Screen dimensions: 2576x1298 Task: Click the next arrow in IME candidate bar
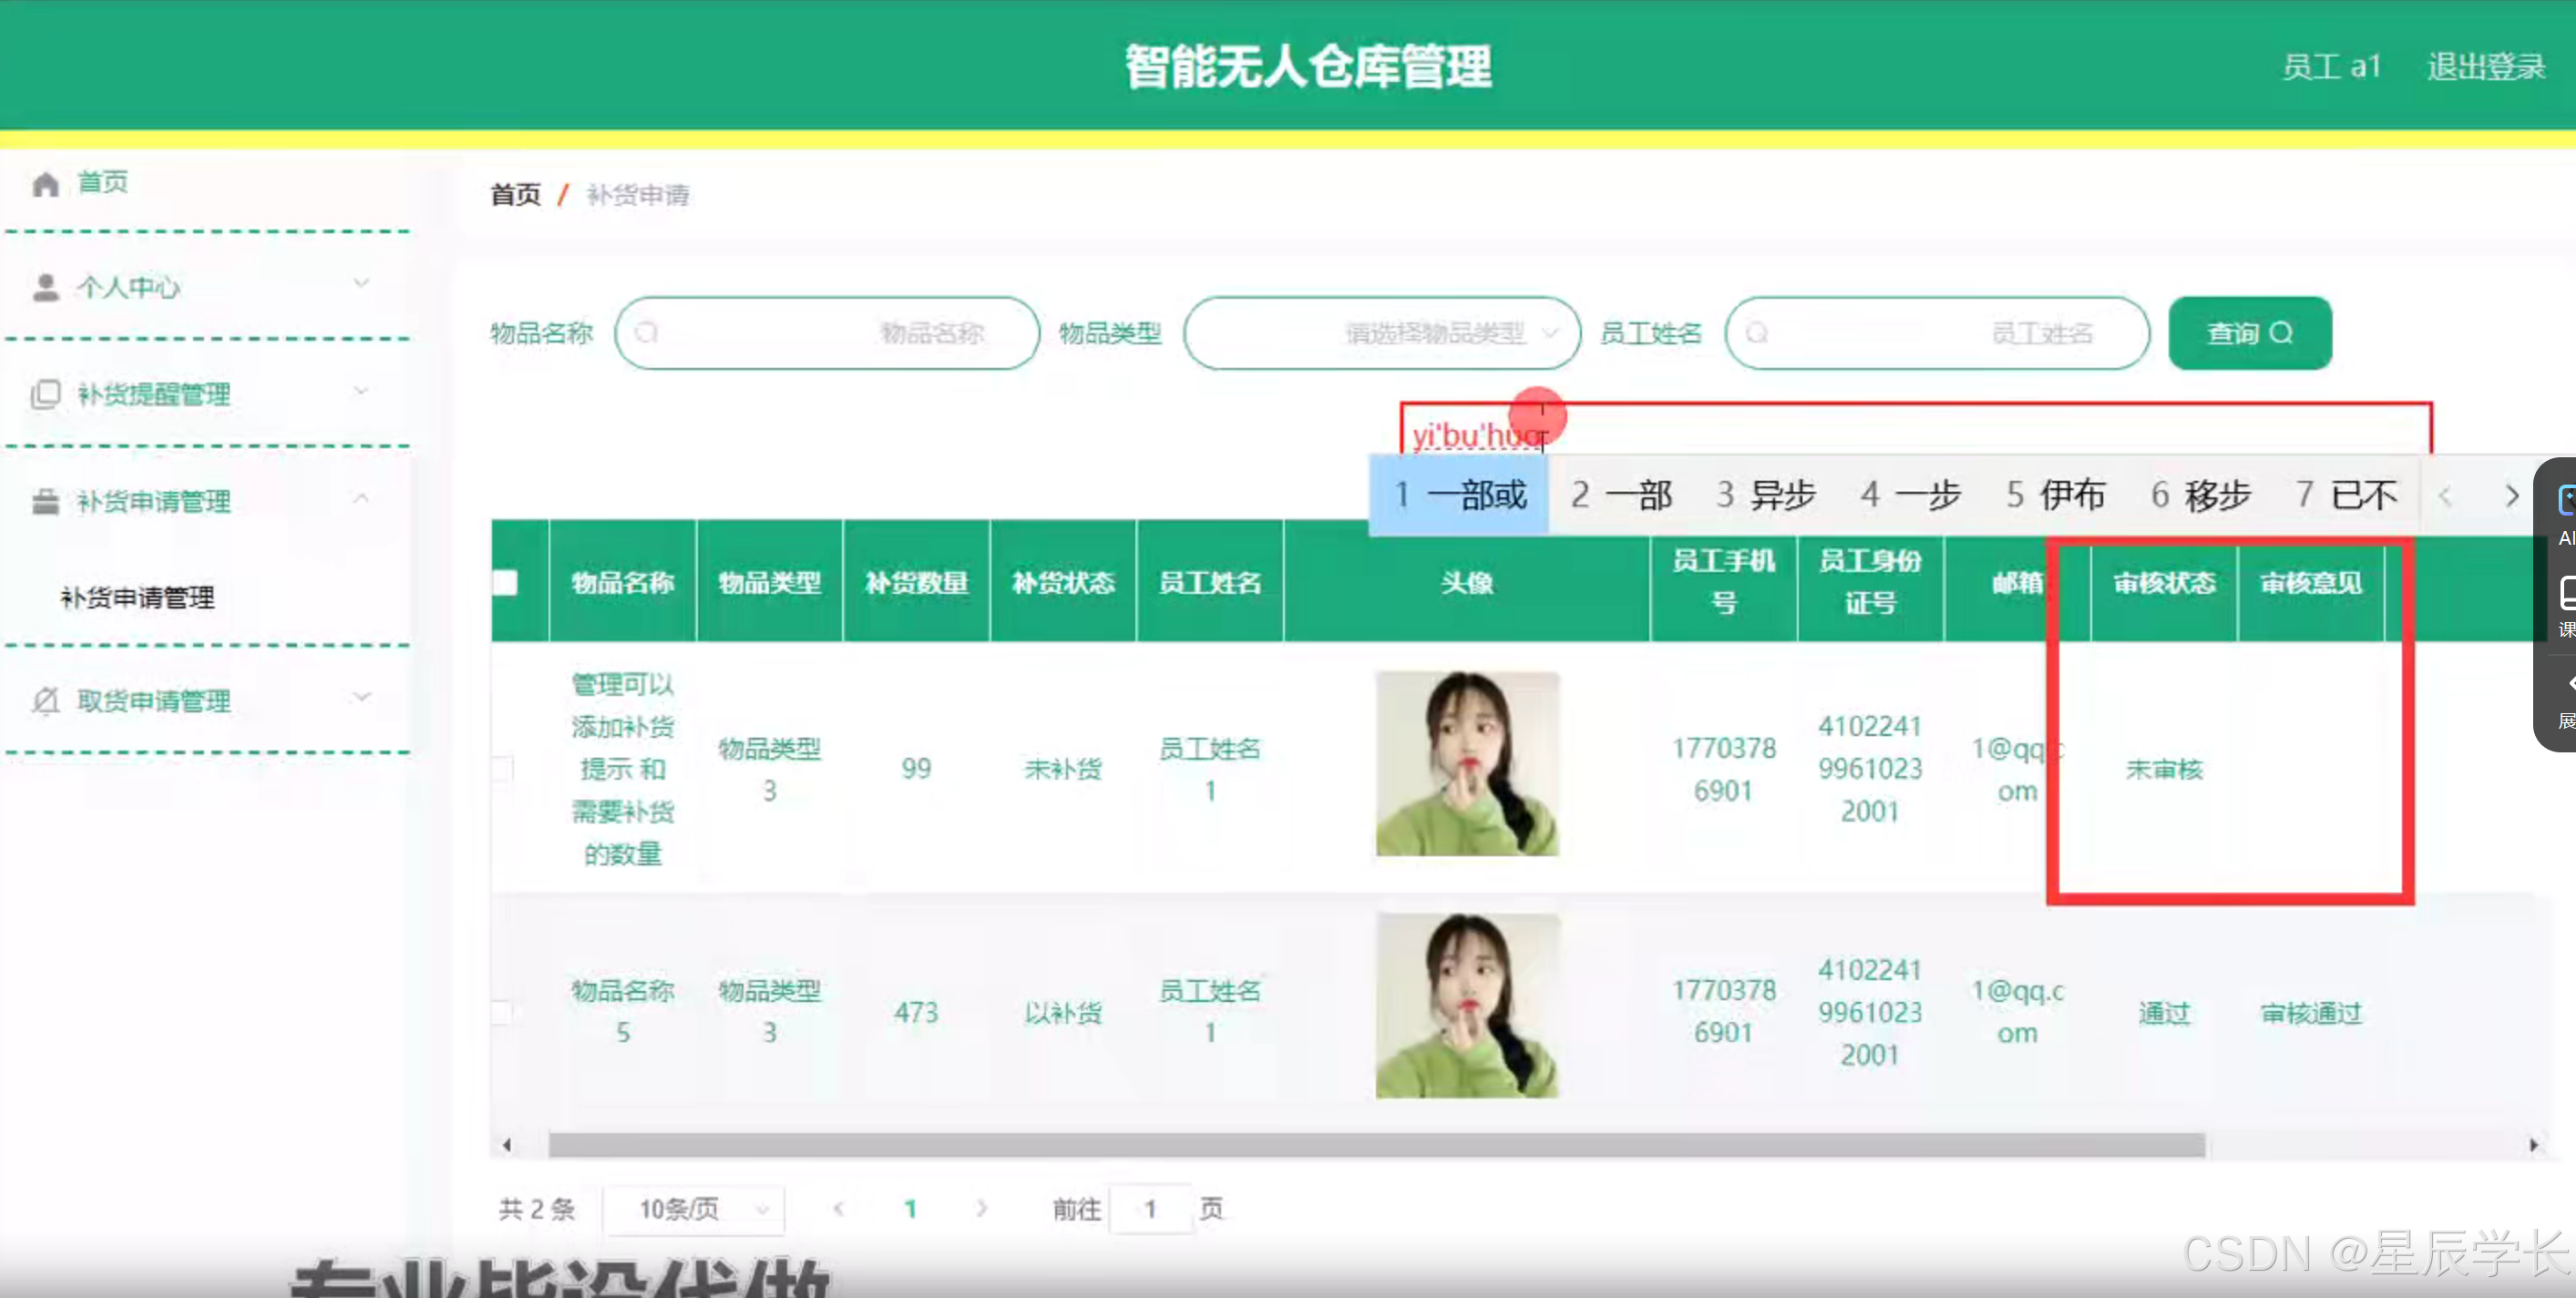[2510, 496]
